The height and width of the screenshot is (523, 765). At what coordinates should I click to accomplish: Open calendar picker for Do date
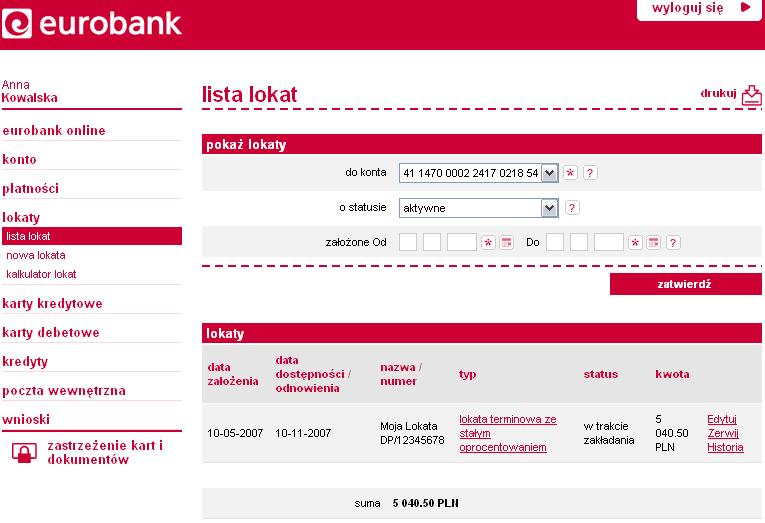(x=653, y=242)
